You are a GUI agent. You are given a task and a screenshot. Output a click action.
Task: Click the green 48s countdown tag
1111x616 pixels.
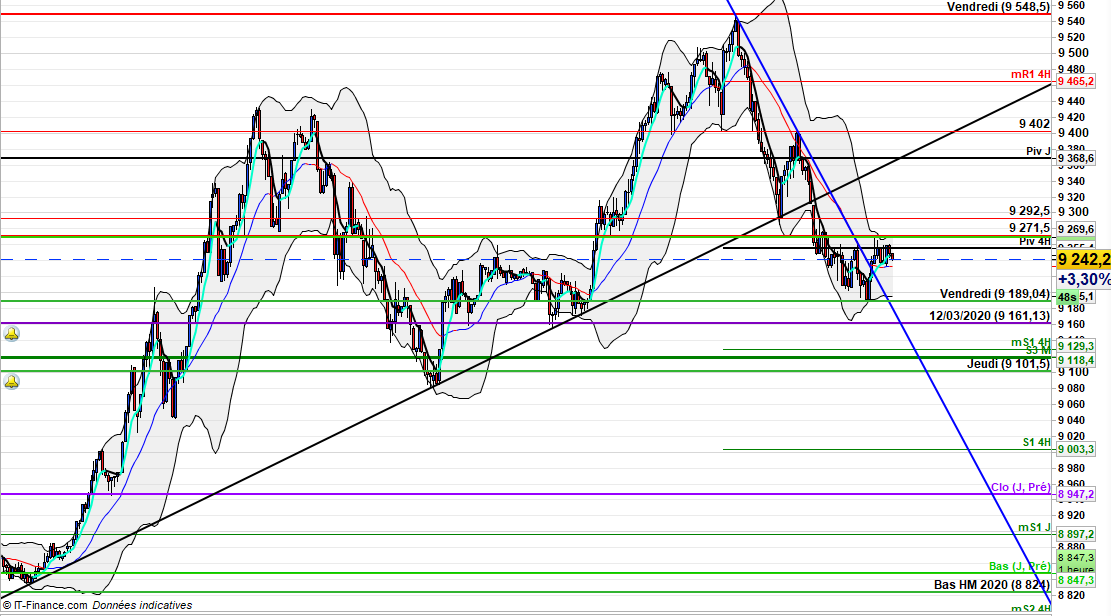1067,297
